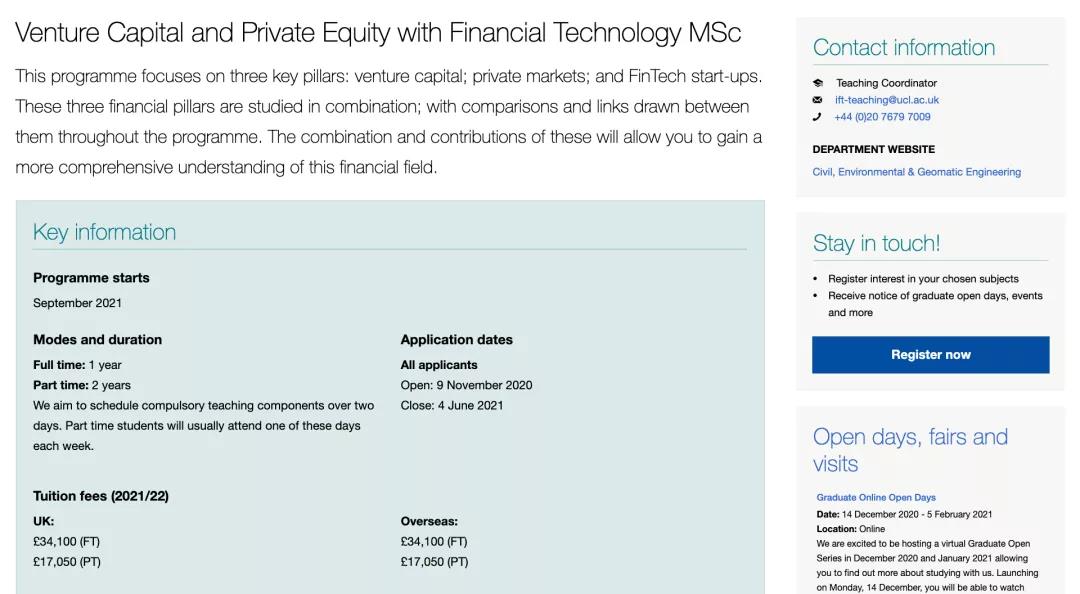Click the Programme starts label
Screen dimensions: 1080x594
click(91, 278)
